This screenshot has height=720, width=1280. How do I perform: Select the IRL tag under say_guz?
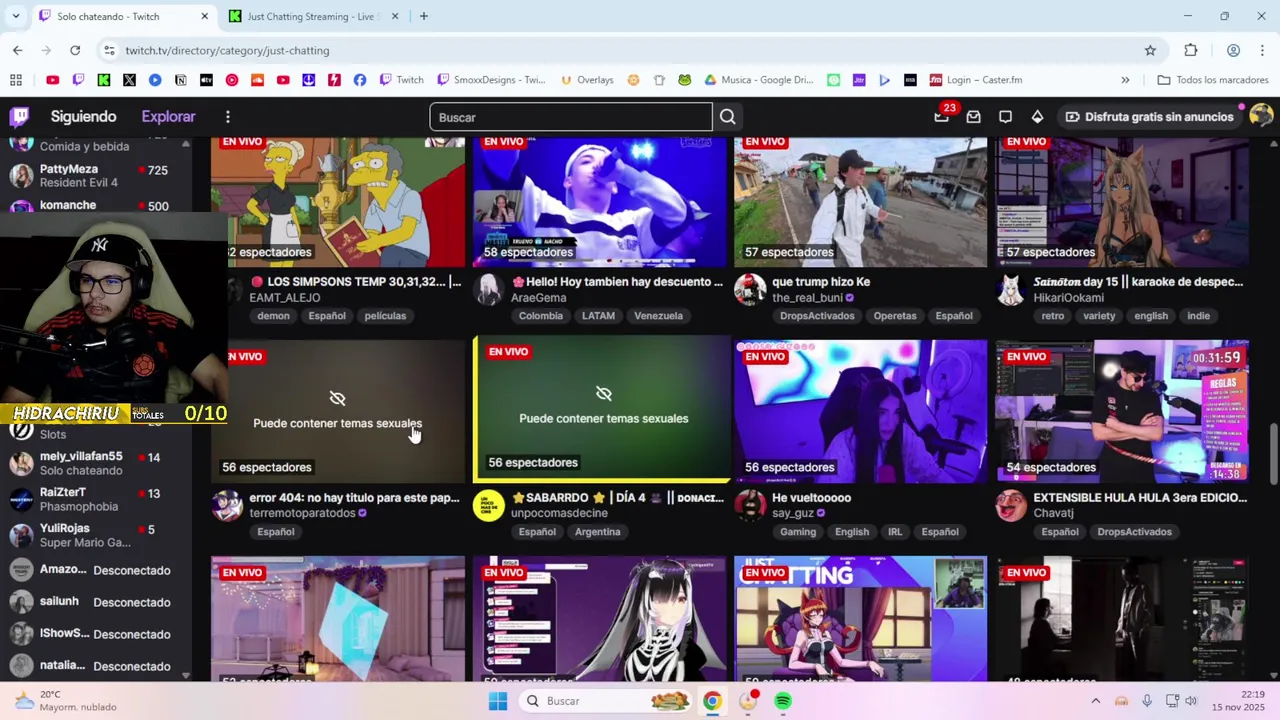(895, 532)
